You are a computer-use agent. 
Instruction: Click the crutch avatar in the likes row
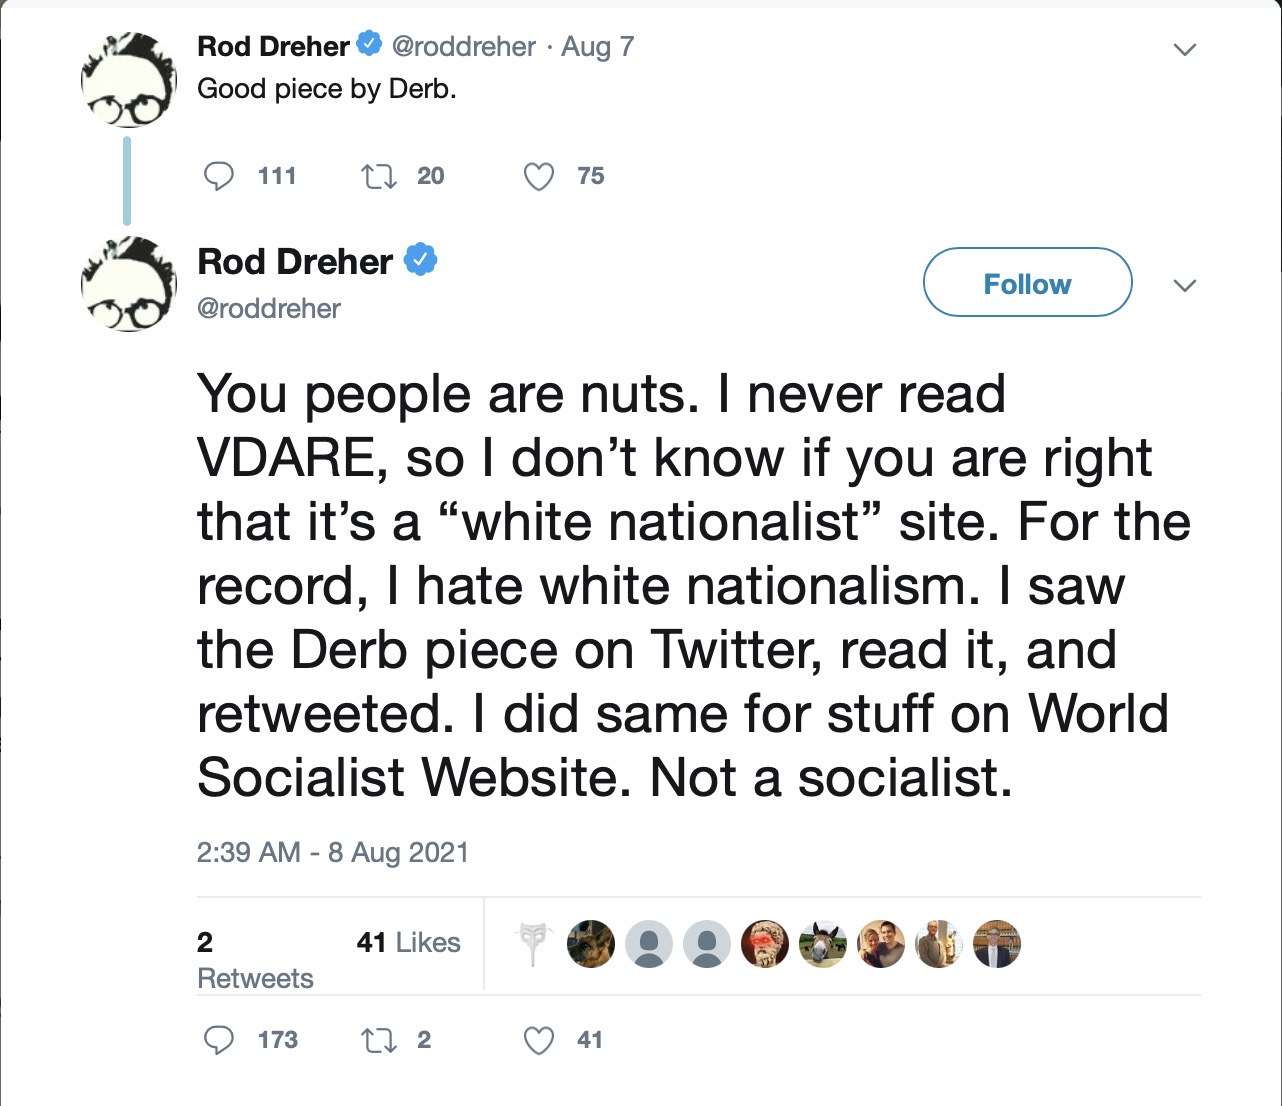(534, 943)
